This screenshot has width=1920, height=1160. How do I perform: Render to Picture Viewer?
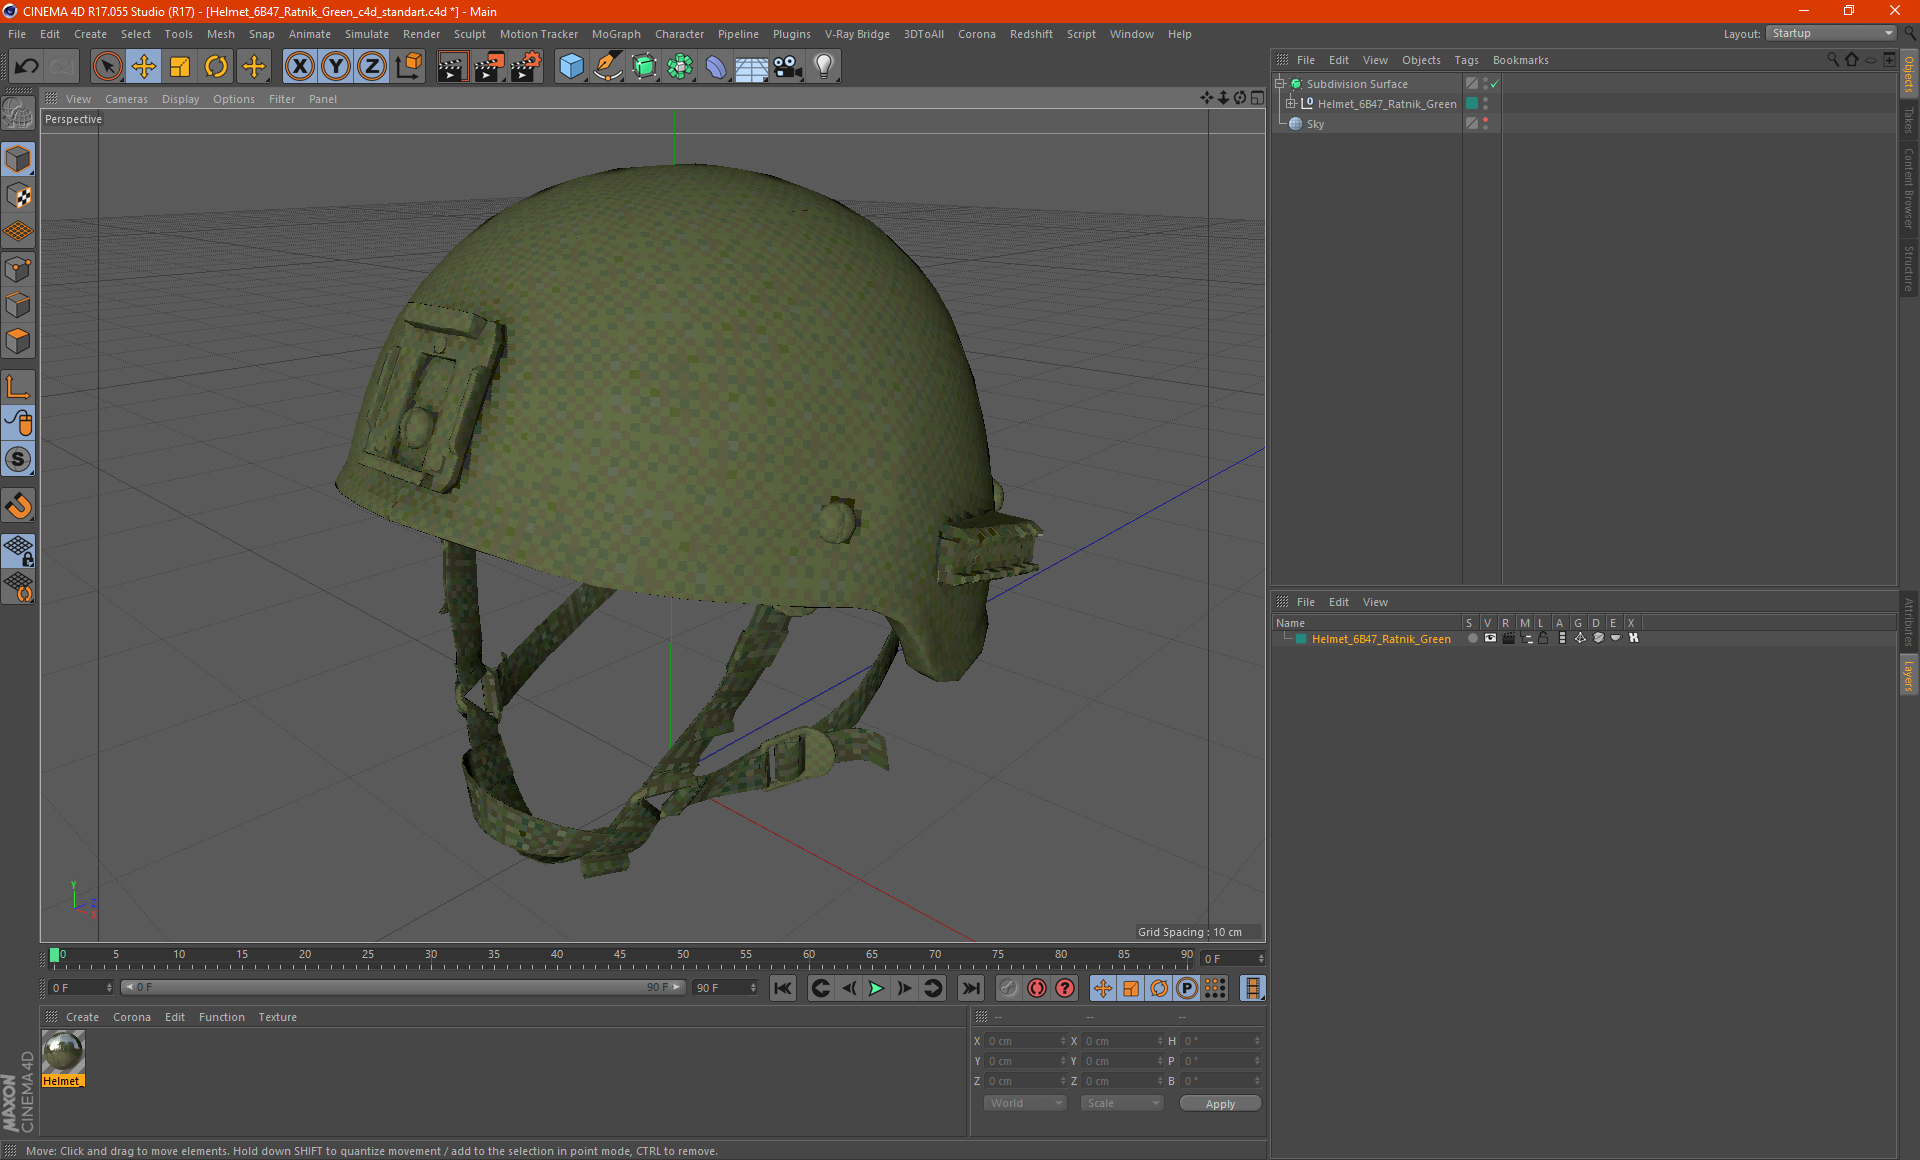(x=489, y=67)
